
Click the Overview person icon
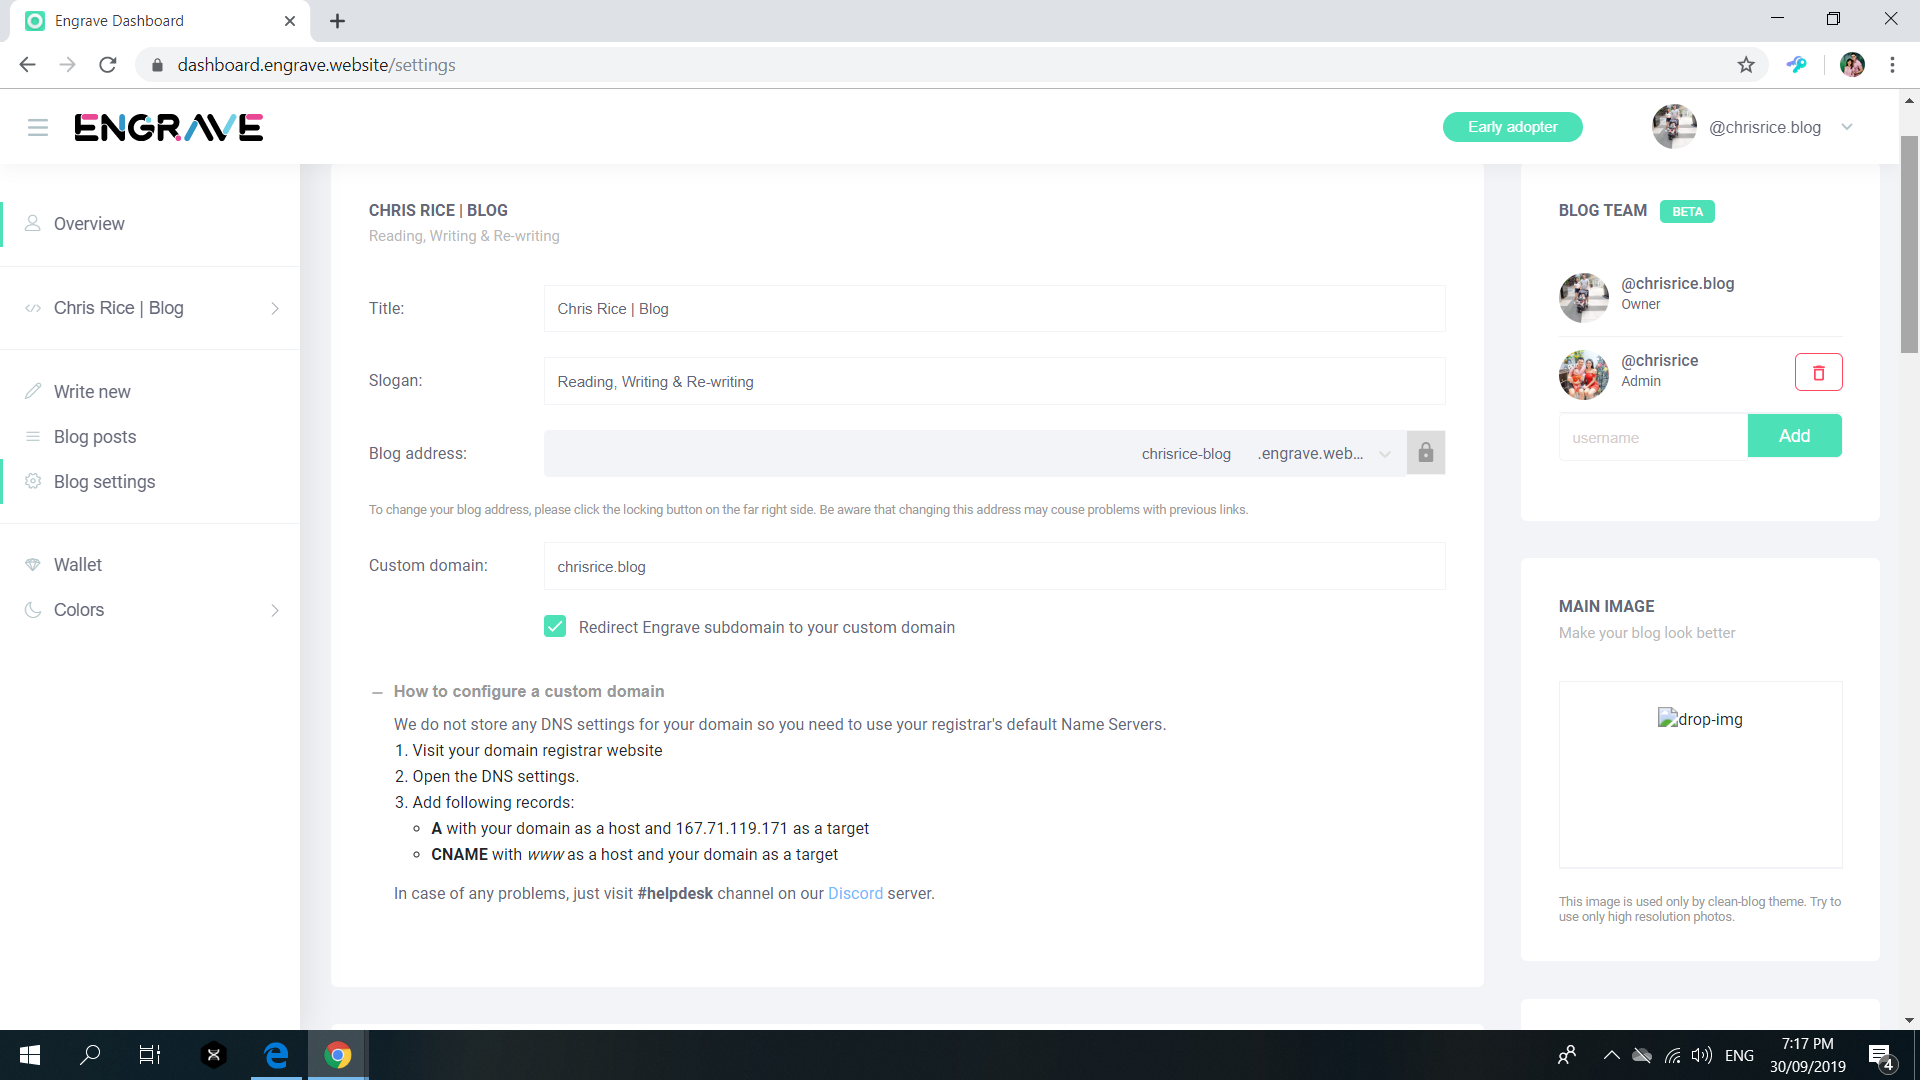33,223
